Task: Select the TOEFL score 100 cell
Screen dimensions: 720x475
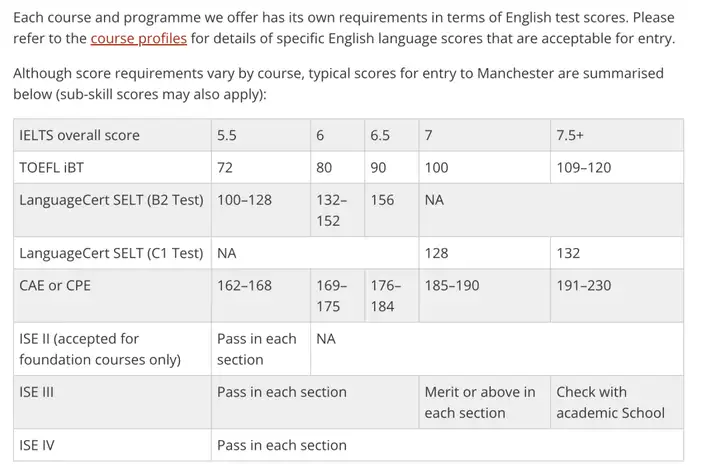Action: (484, 167)
